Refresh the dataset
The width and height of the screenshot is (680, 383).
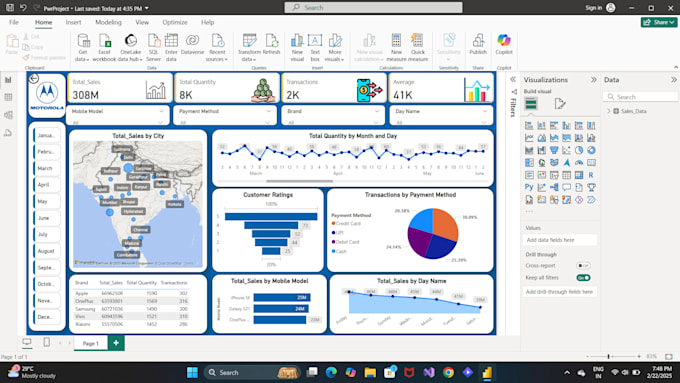coord(271,45)
